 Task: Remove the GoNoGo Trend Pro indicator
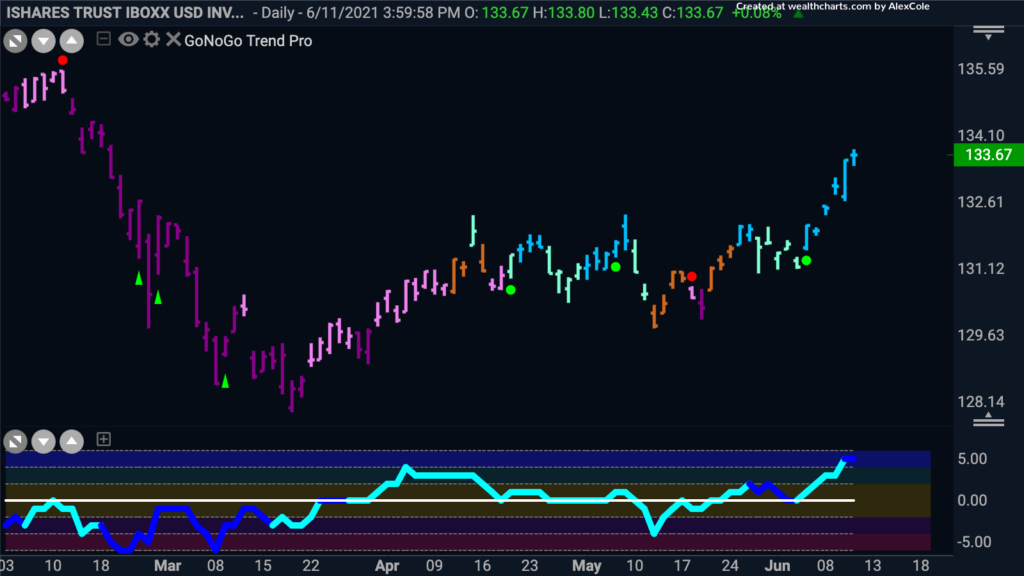pyautogui.click(x=173, y=40)
